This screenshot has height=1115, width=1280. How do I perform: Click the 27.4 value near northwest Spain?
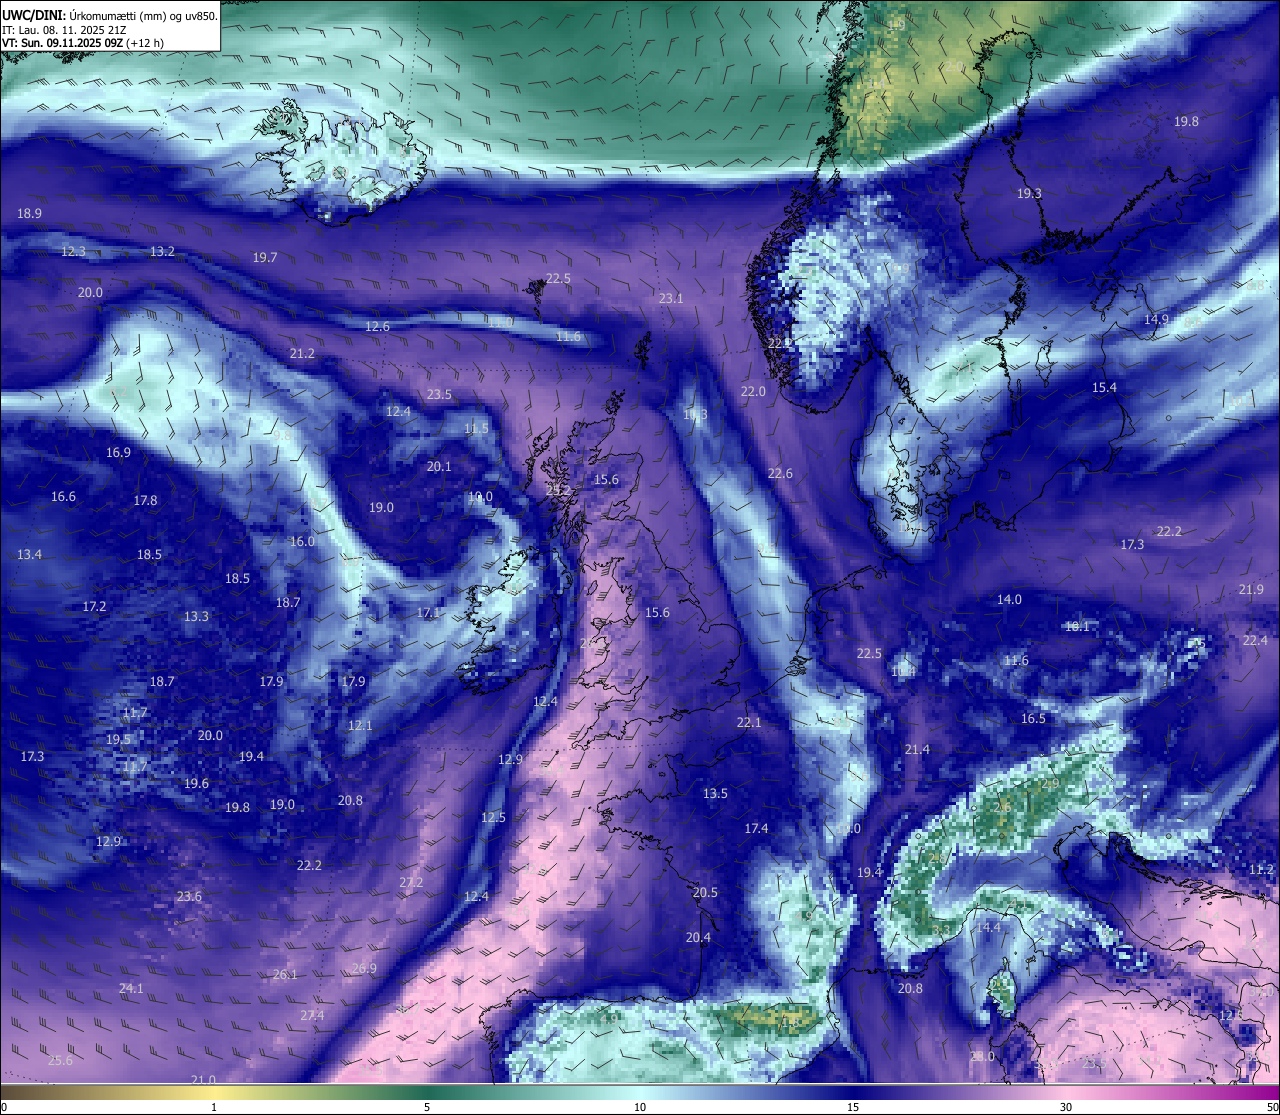(312, 1015)
